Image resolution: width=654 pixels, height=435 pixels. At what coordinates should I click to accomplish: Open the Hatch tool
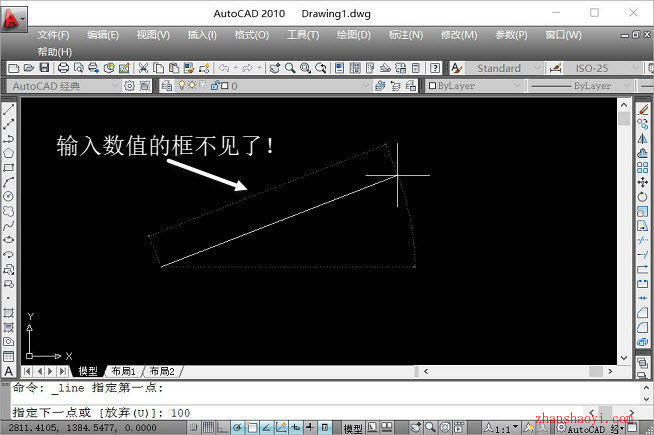point(8,312)
